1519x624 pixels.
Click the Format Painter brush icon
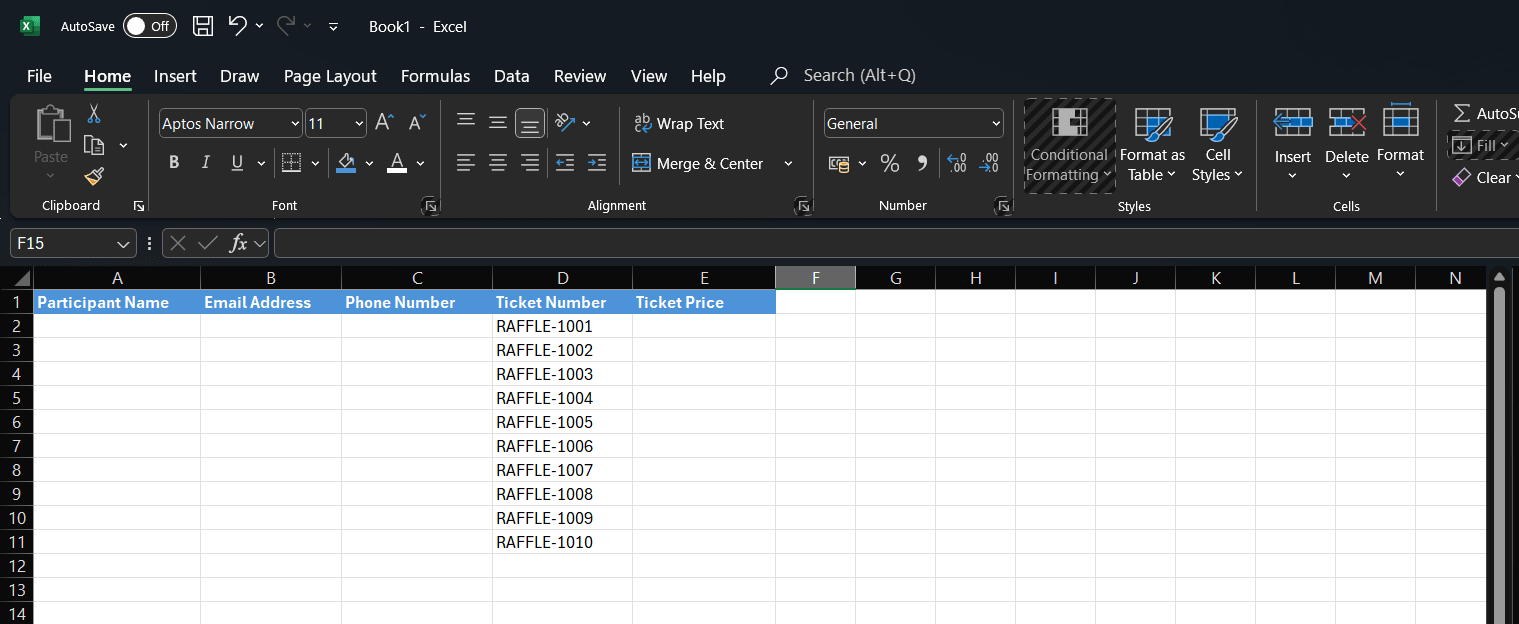[x=94, y=177]
